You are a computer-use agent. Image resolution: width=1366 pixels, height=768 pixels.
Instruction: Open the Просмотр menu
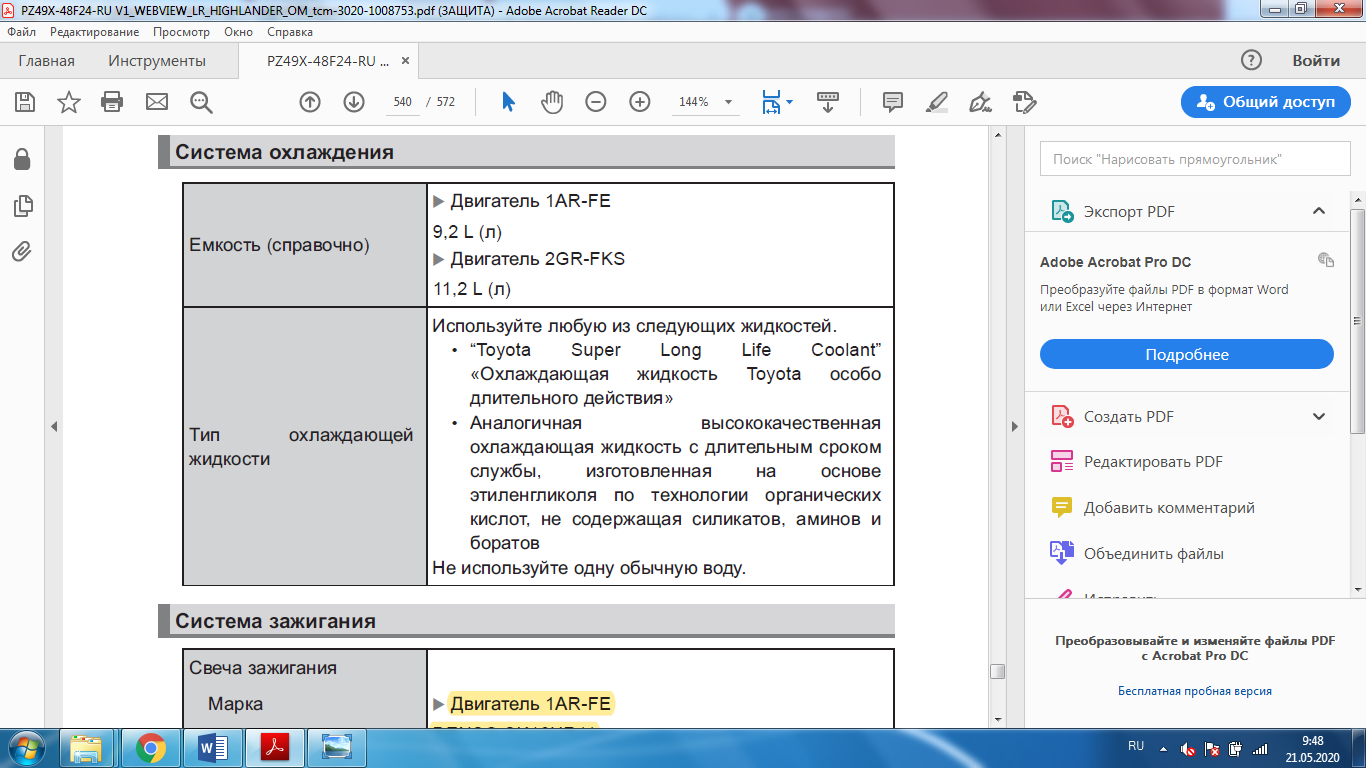pos(182,32)
